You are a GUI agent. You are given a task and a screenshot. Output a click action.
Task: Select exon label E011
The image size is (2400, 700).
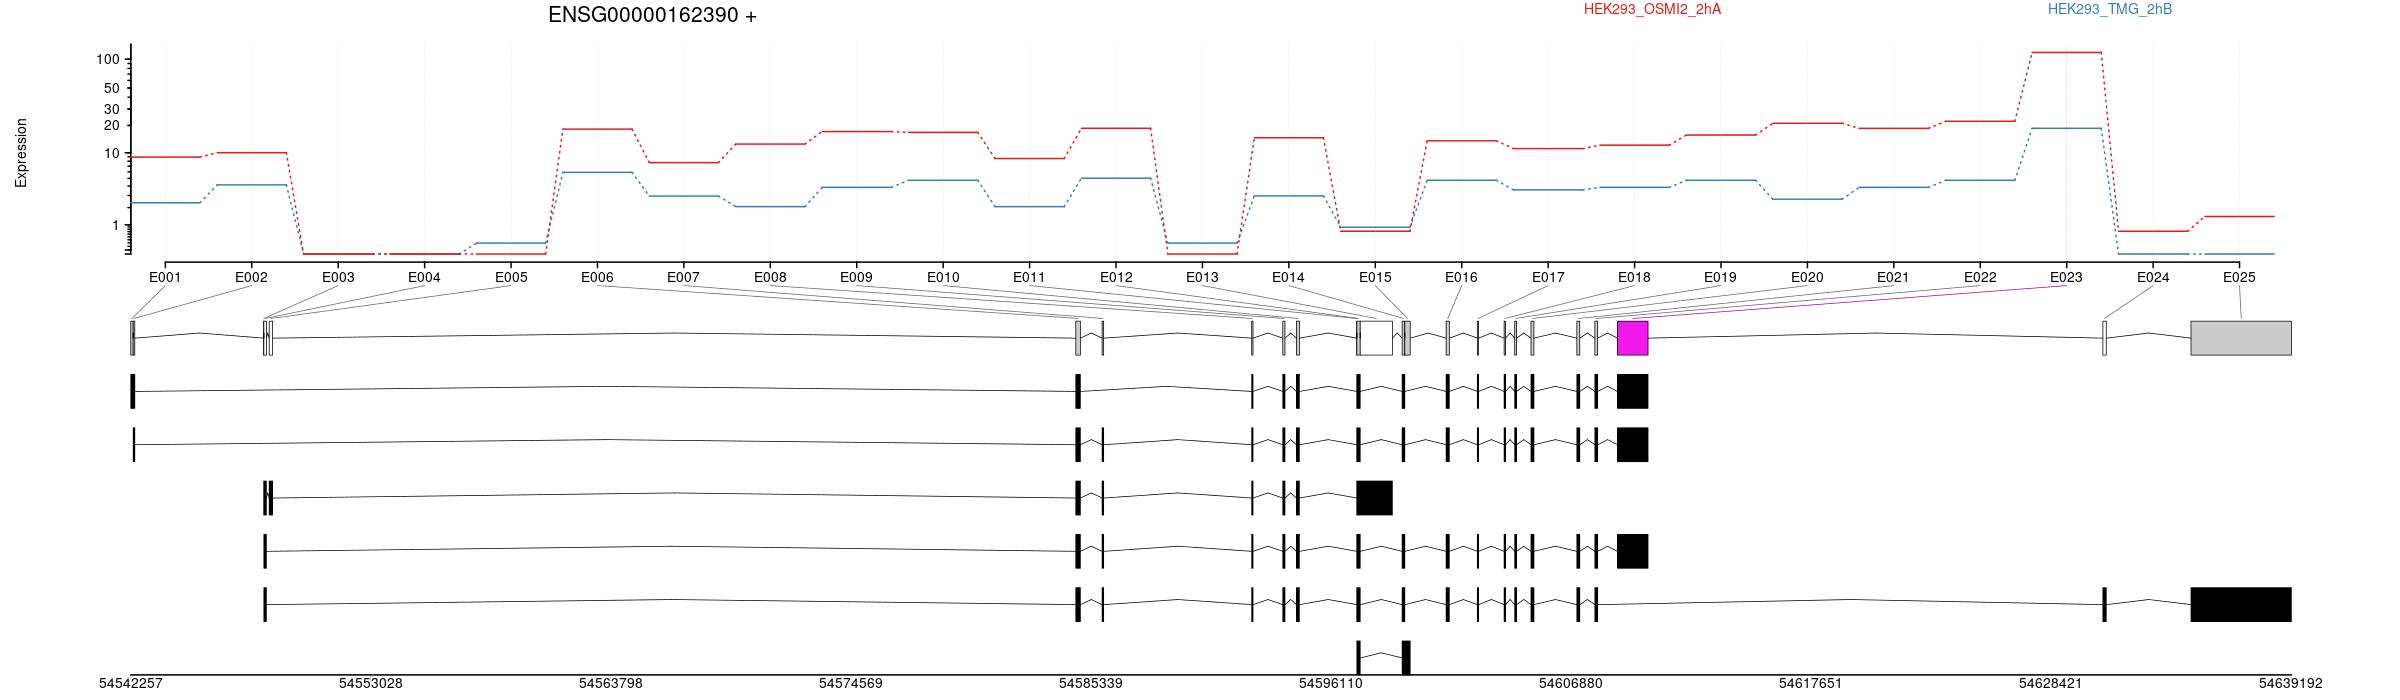(x=1029, y=277)
